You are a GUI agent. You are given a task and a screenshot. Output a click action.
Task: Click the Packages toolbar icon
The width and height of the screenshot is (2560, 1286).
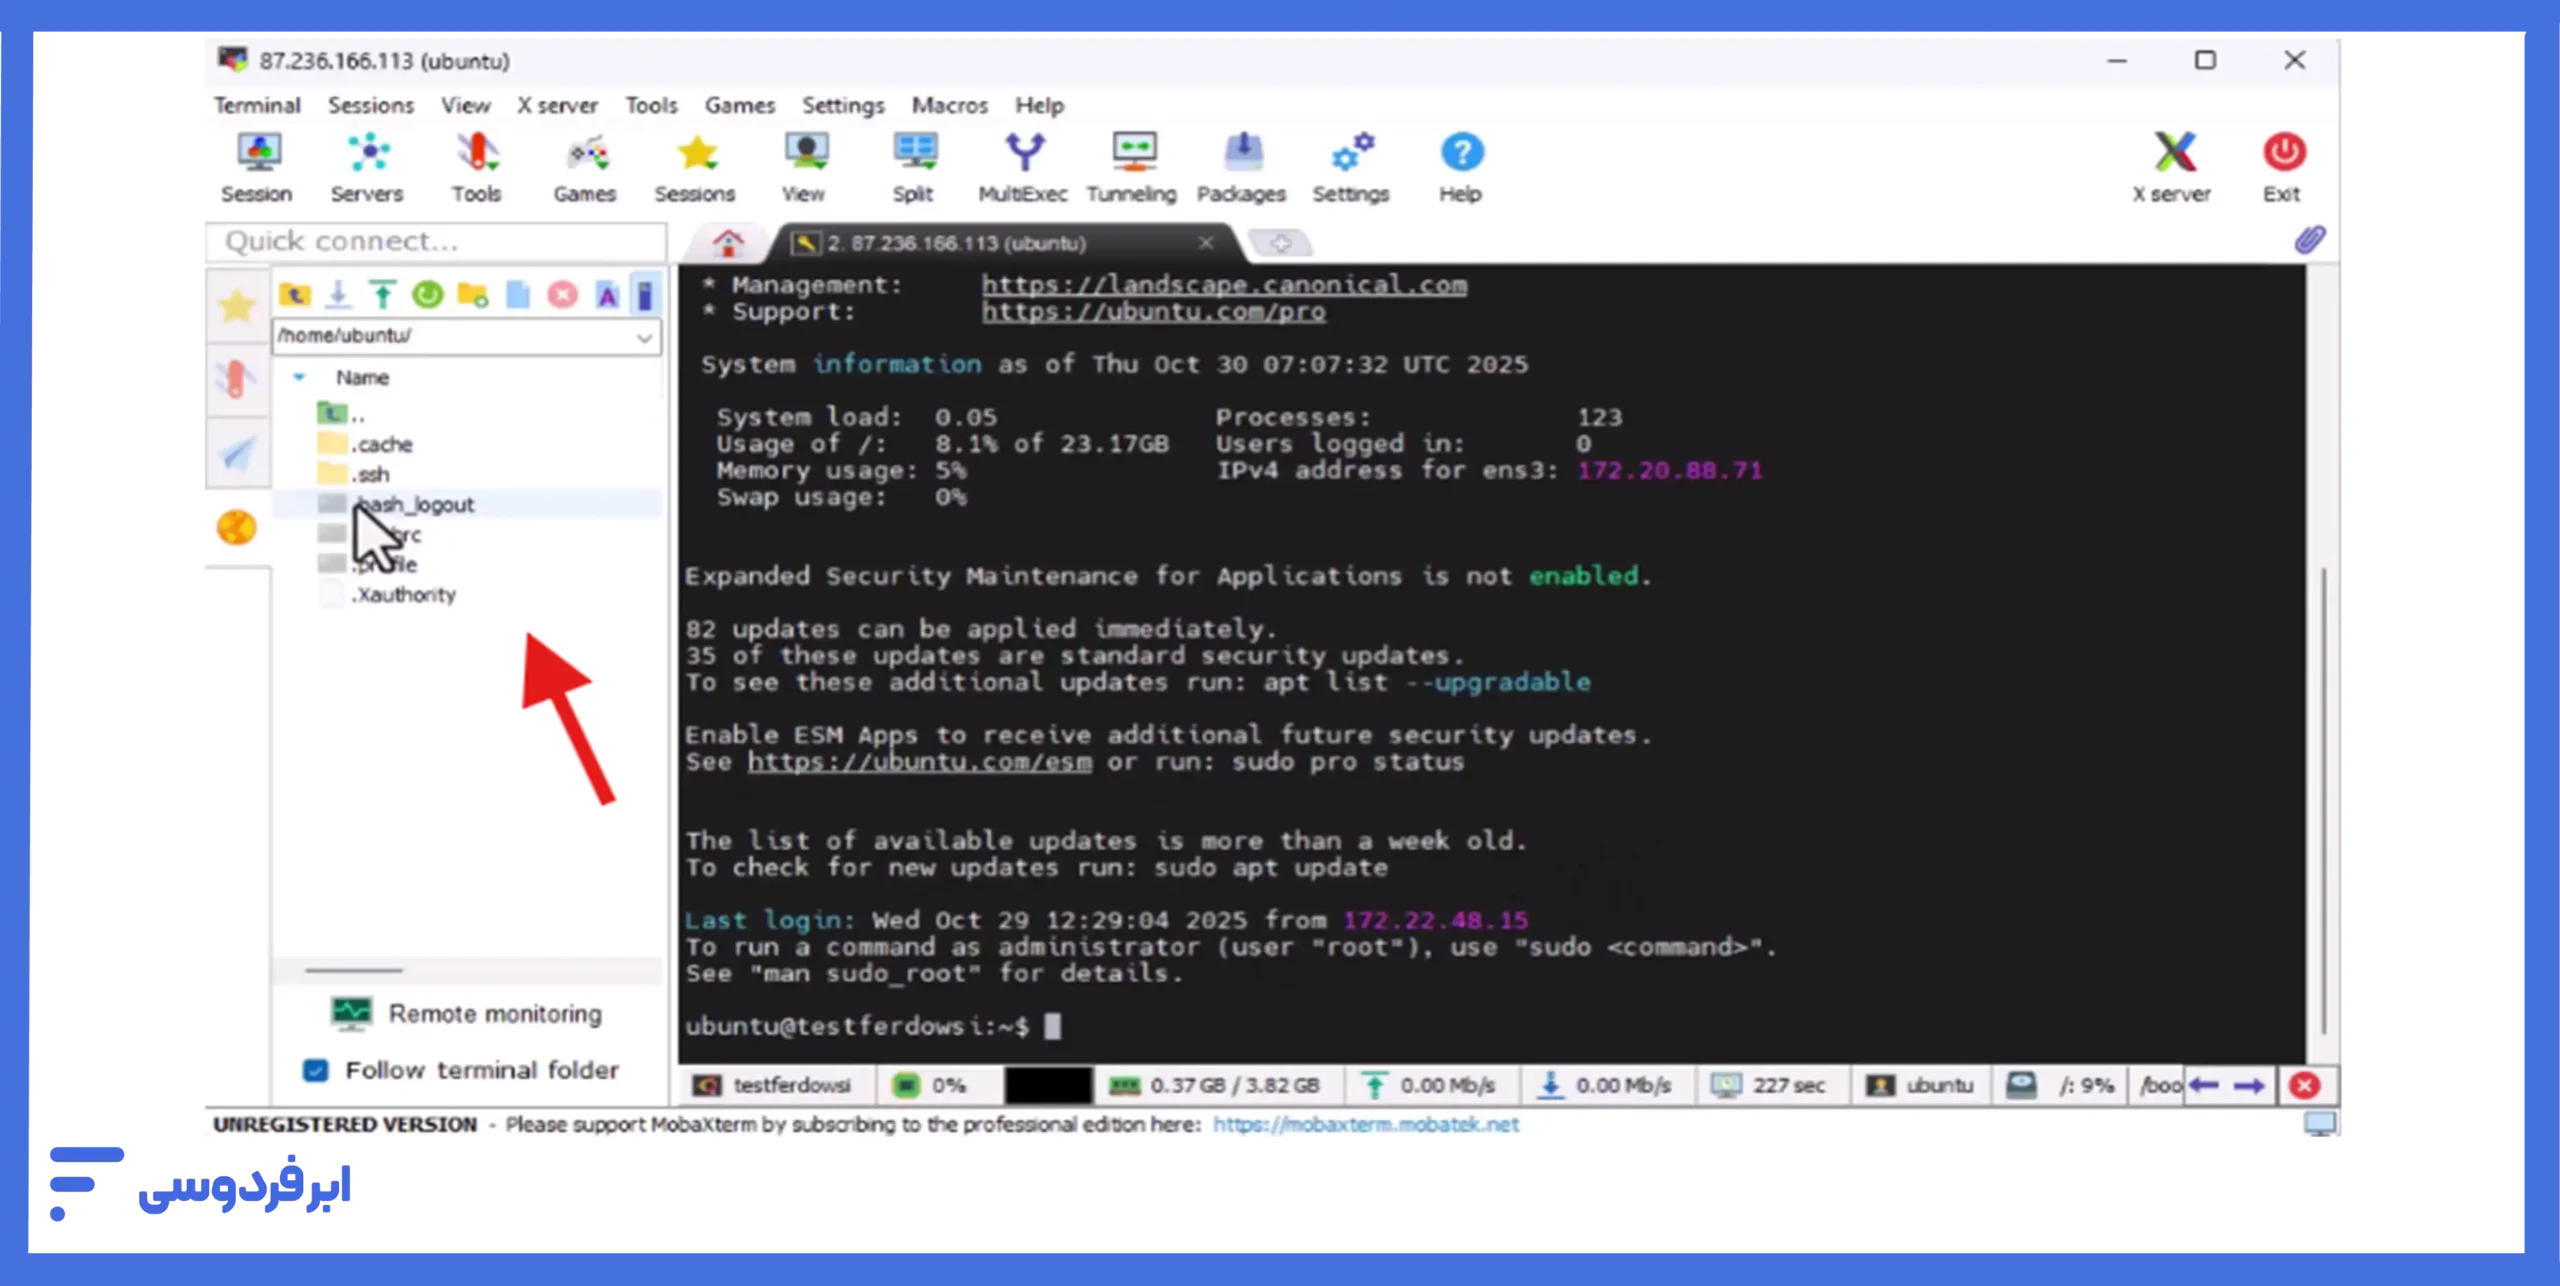click(x=1241, y=166)
